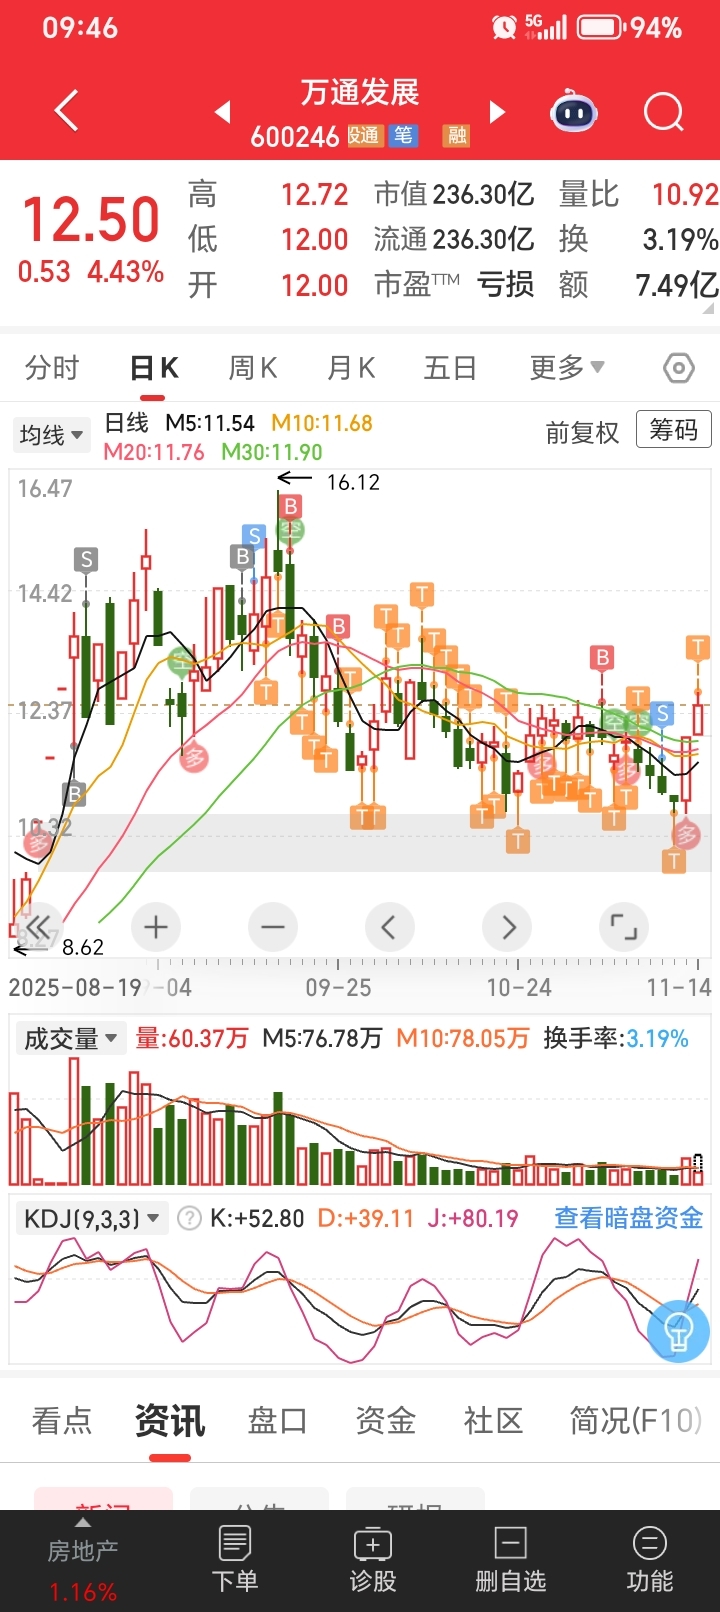This screenshot has width=720, height=1612.
Task: Tap the blue lightbulb floating button
Action: coord(678,1330)
